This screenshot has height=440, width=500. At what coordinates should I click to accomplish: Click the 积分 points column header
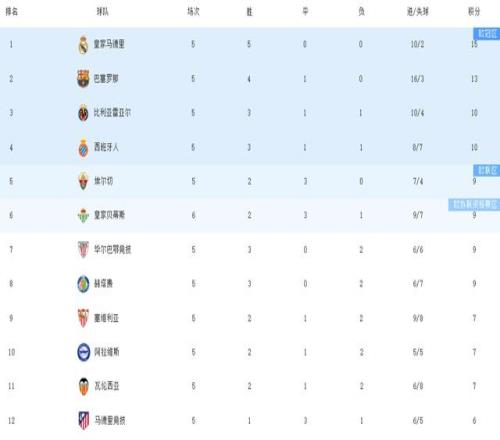coord(474,12)
